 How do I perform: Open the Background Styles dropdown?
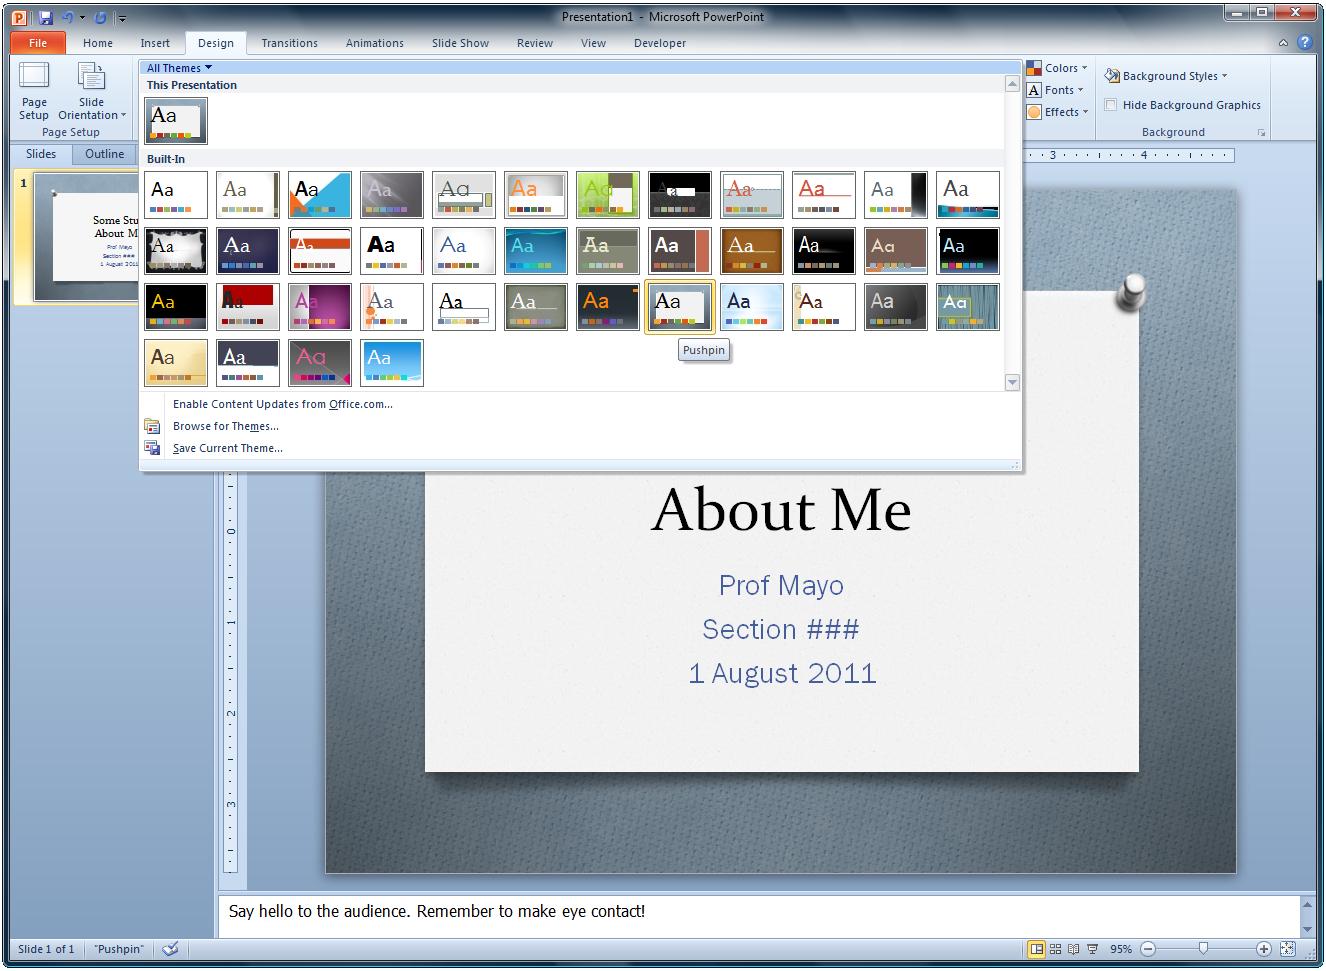1169,75
